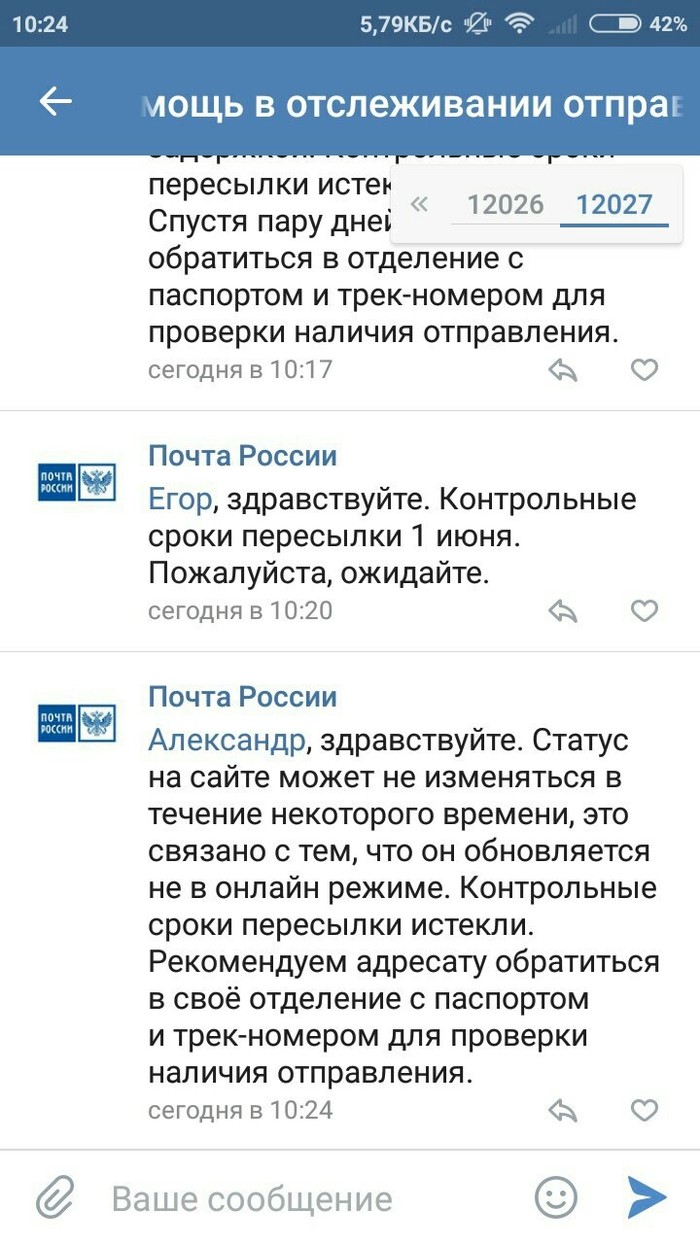Screen dimensions: 700x1244
Task: Select page 12027 tab
Action: (x=614, y=205)
